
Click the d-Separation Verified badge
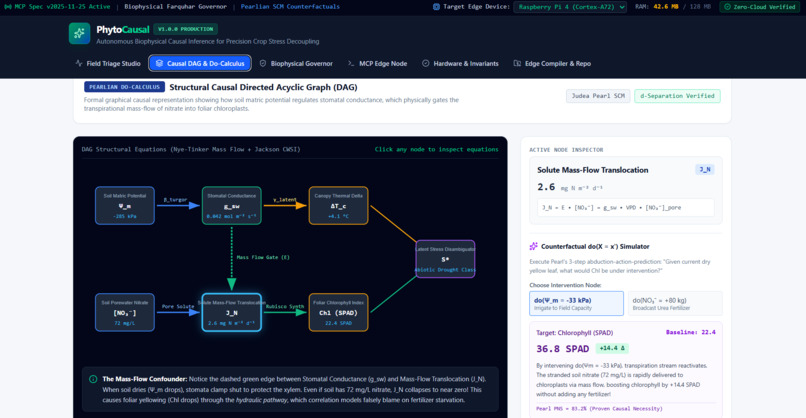[677, 96]
